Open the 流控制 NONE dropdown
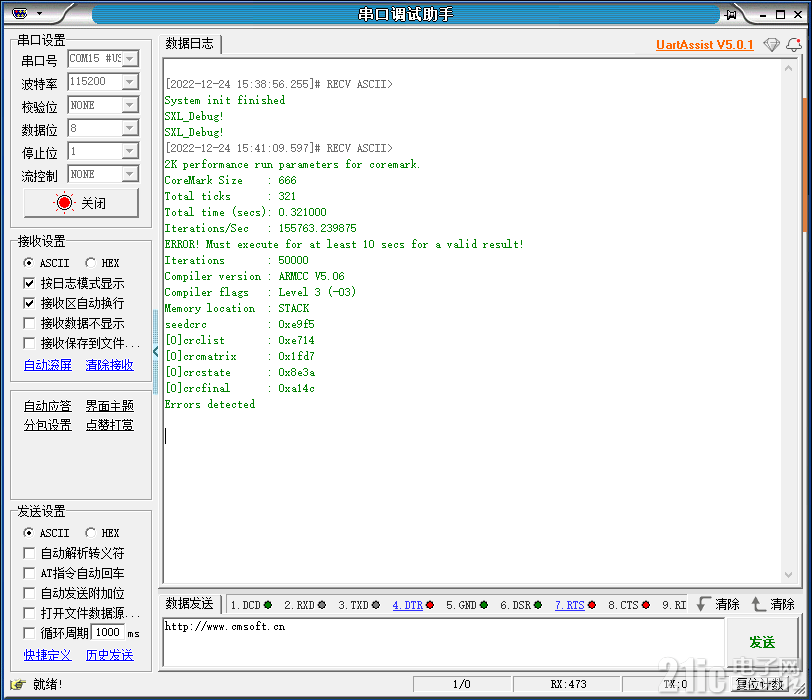 click(x=130, y=174)
